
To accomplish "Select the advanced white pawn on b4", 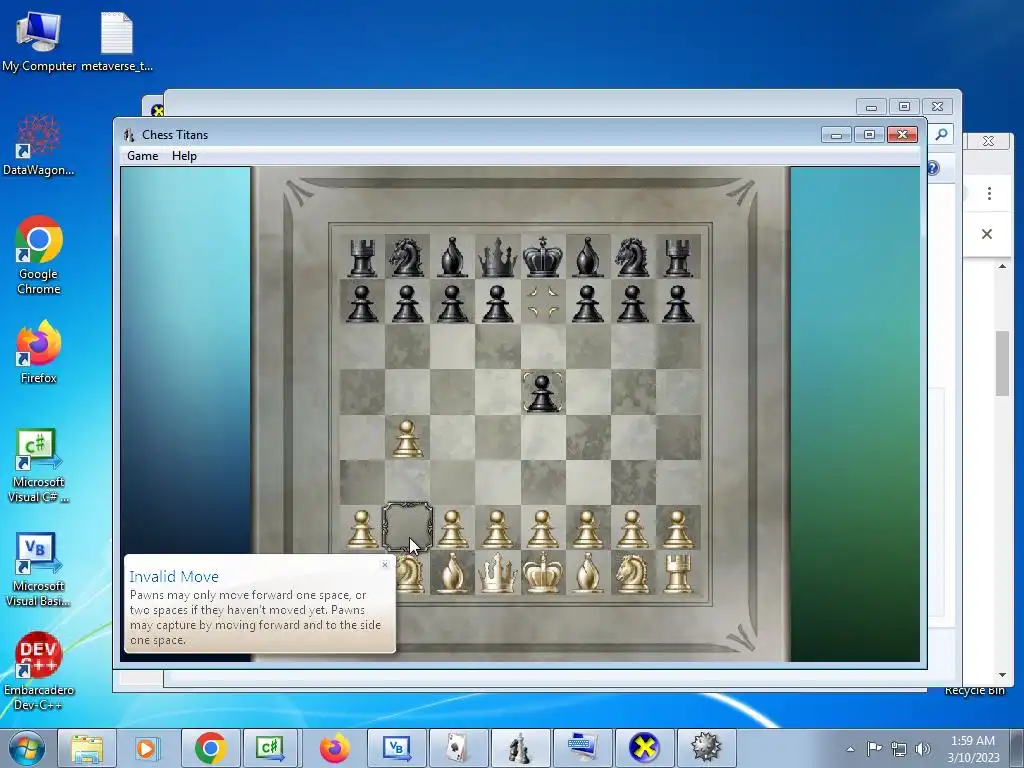I will tap(407, 438).
